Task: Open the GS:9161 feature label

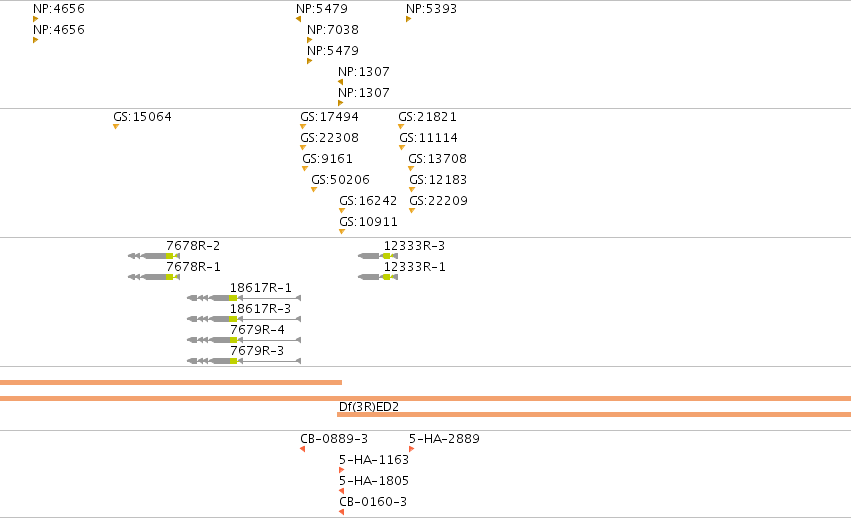Action: [327, 159]
